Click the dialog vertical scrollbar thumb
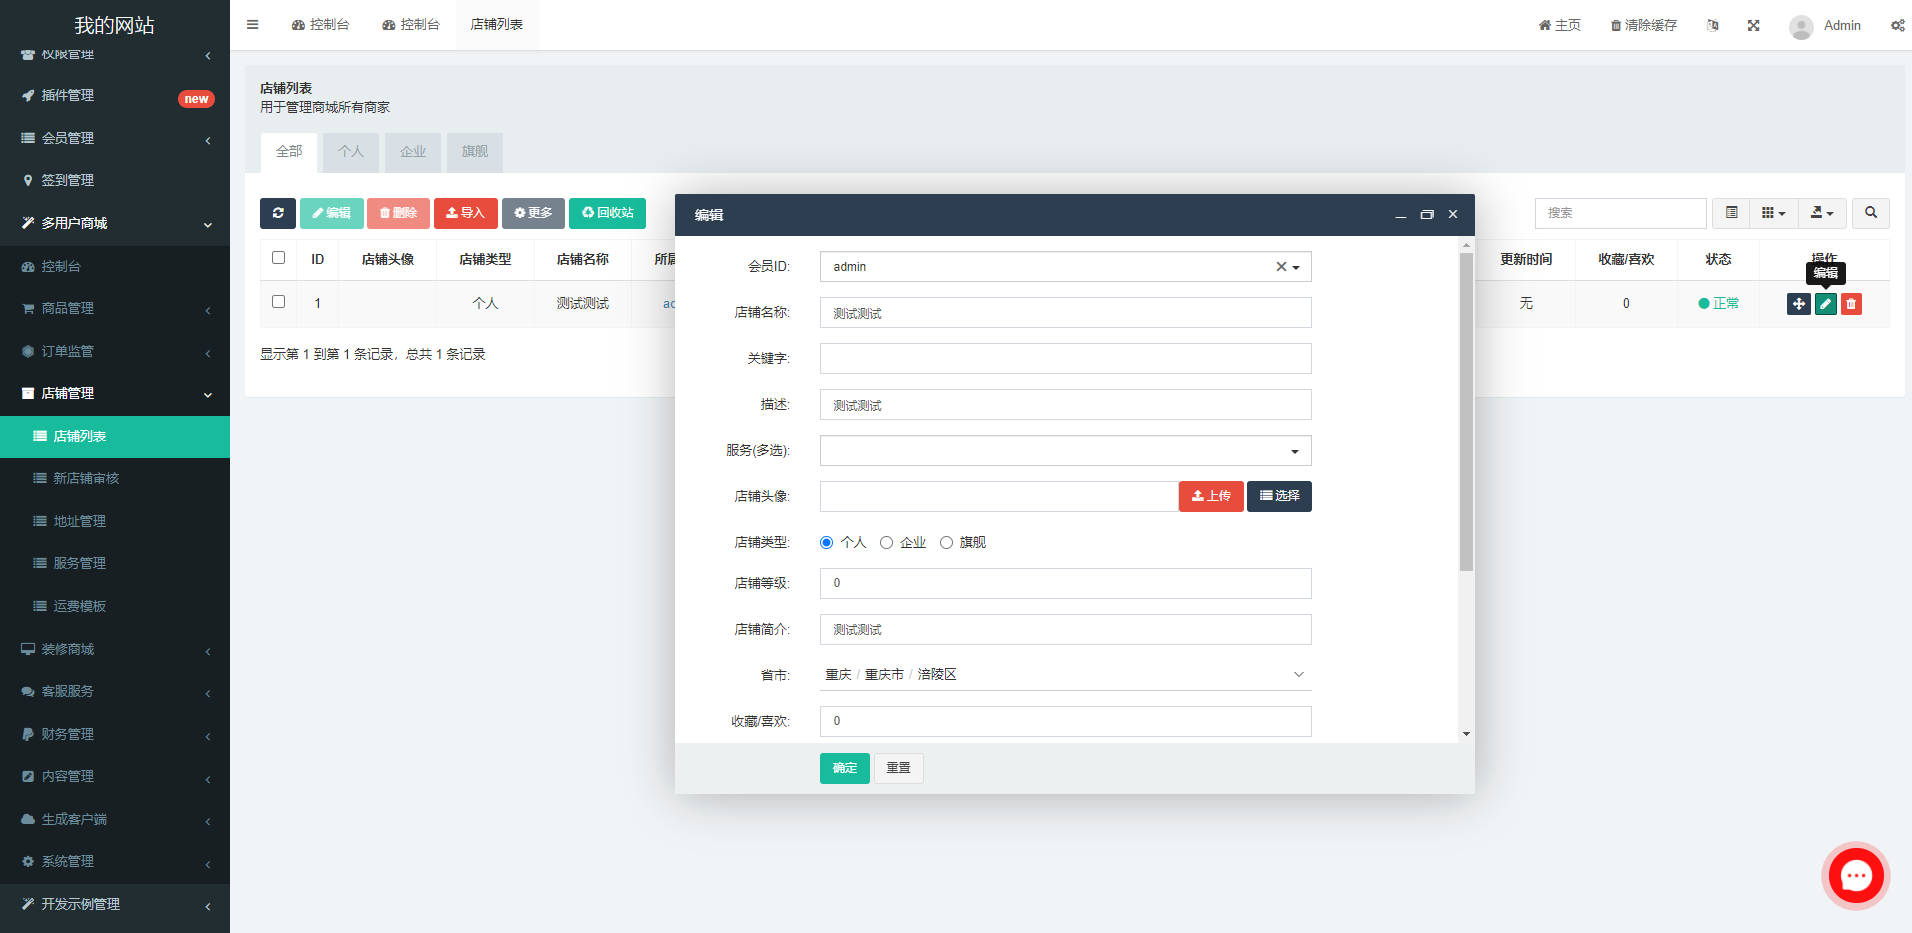The height and width of the screenshot is (933, 1912). click(1466, 411)
